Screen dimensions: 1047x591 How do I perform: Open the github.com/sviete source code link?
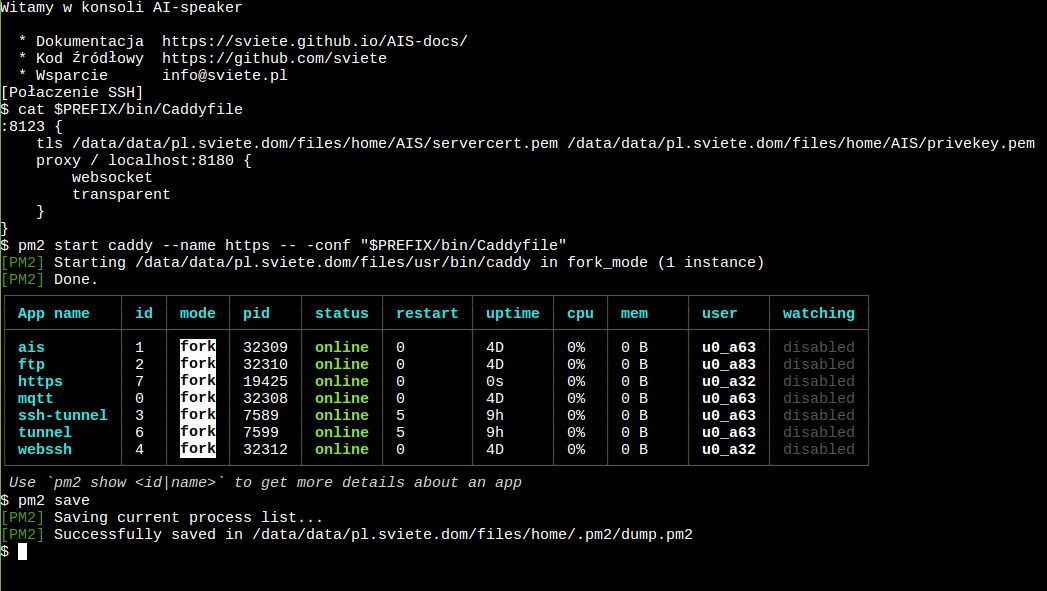point(274,58)
